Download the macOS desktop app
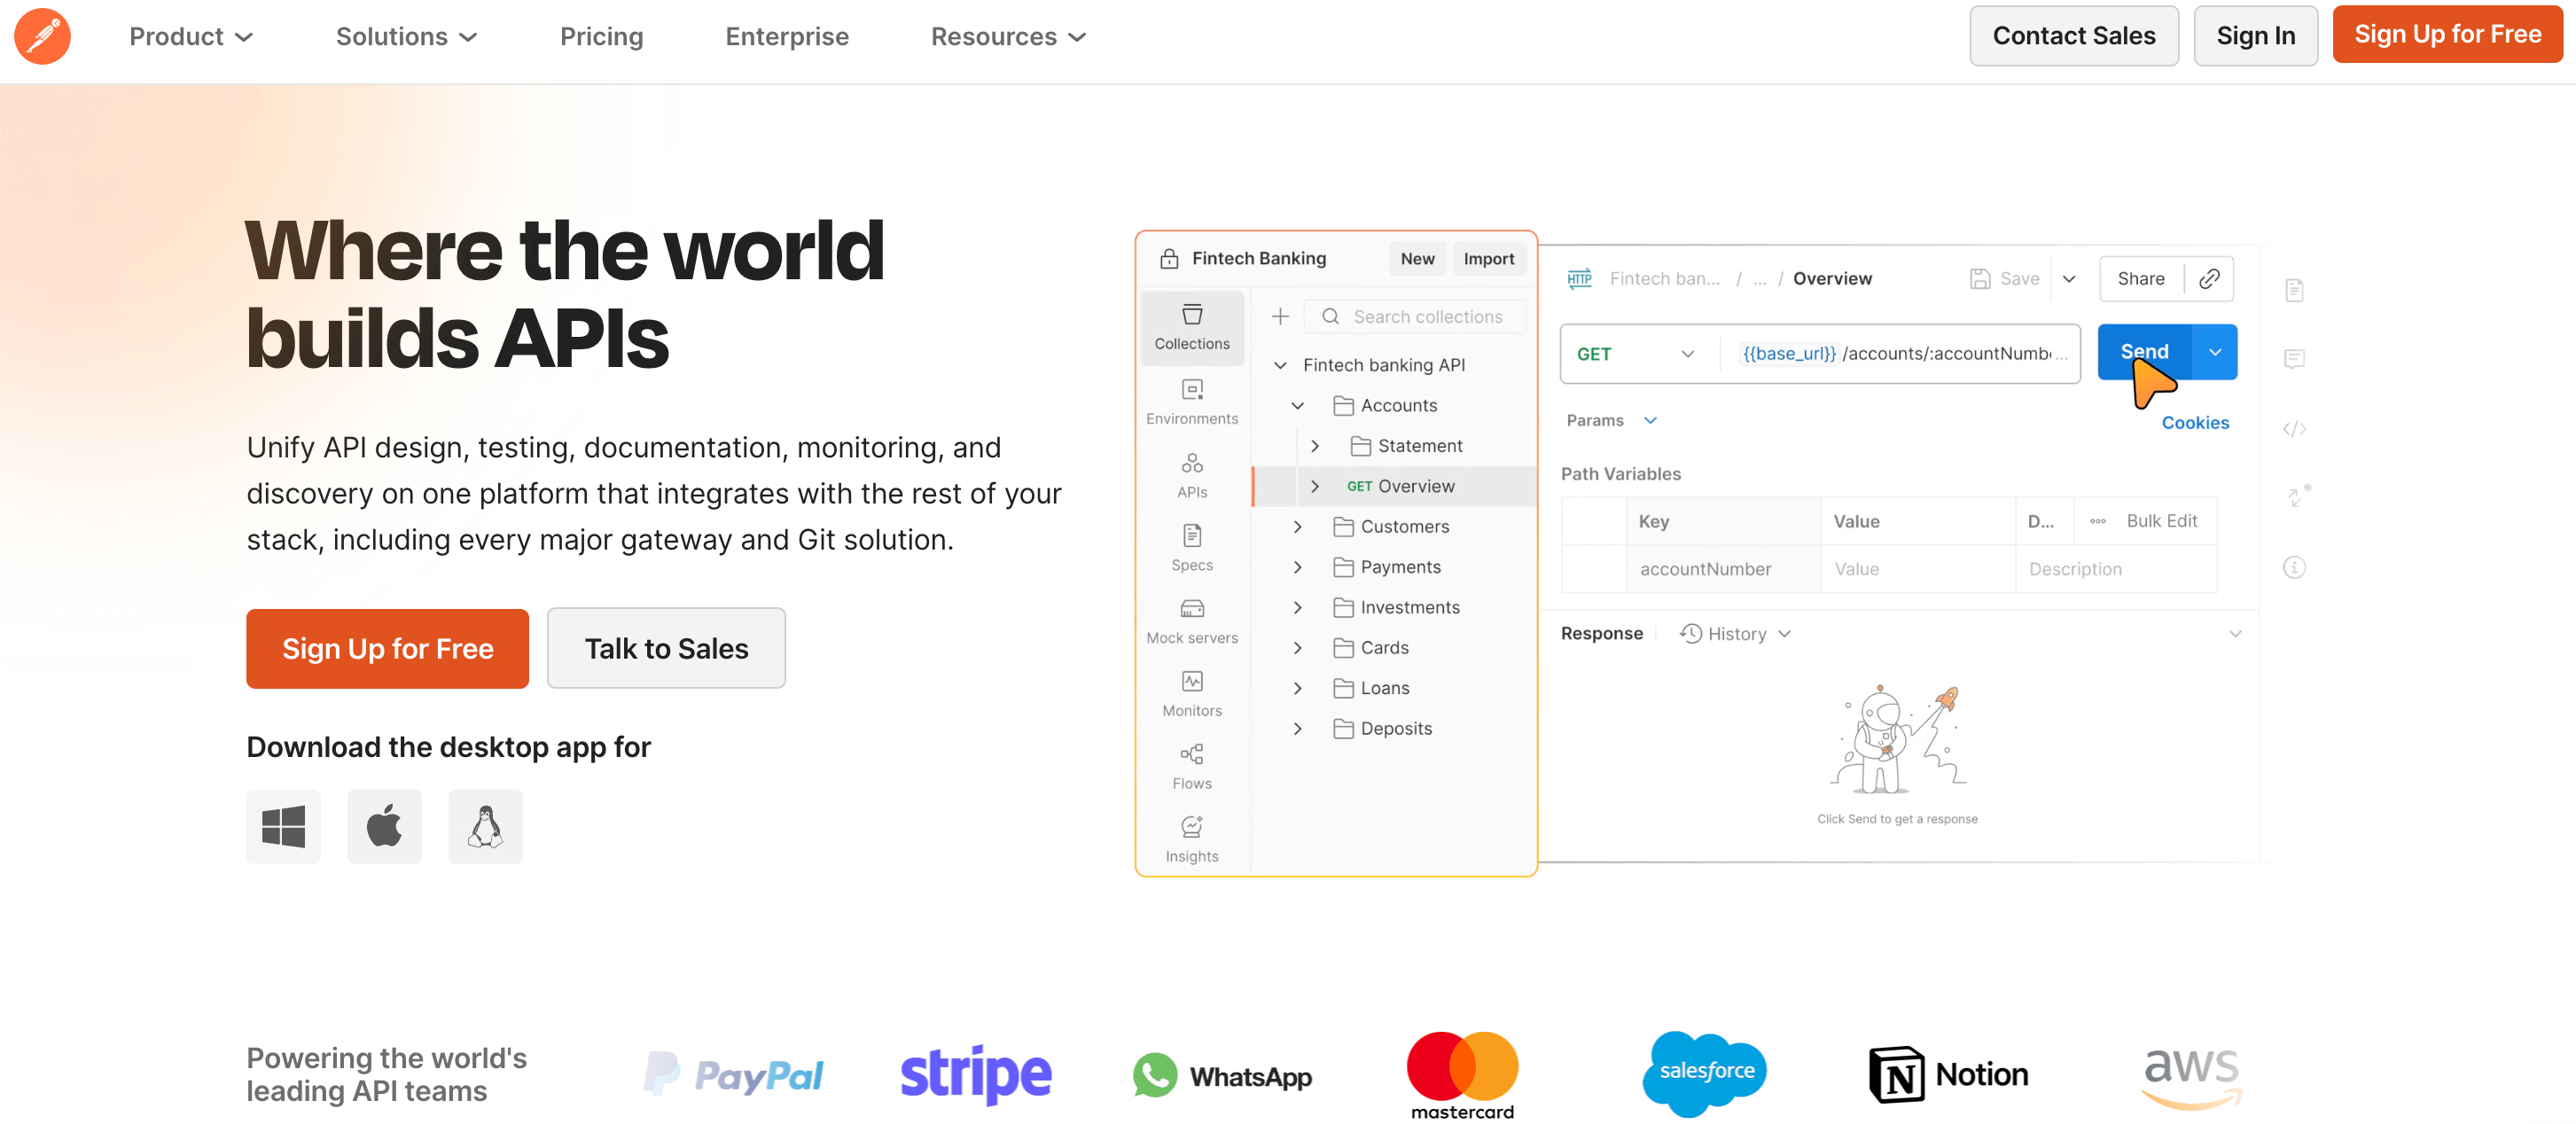The height and width of the screenshot is (1124, 2576). point(384,826)
